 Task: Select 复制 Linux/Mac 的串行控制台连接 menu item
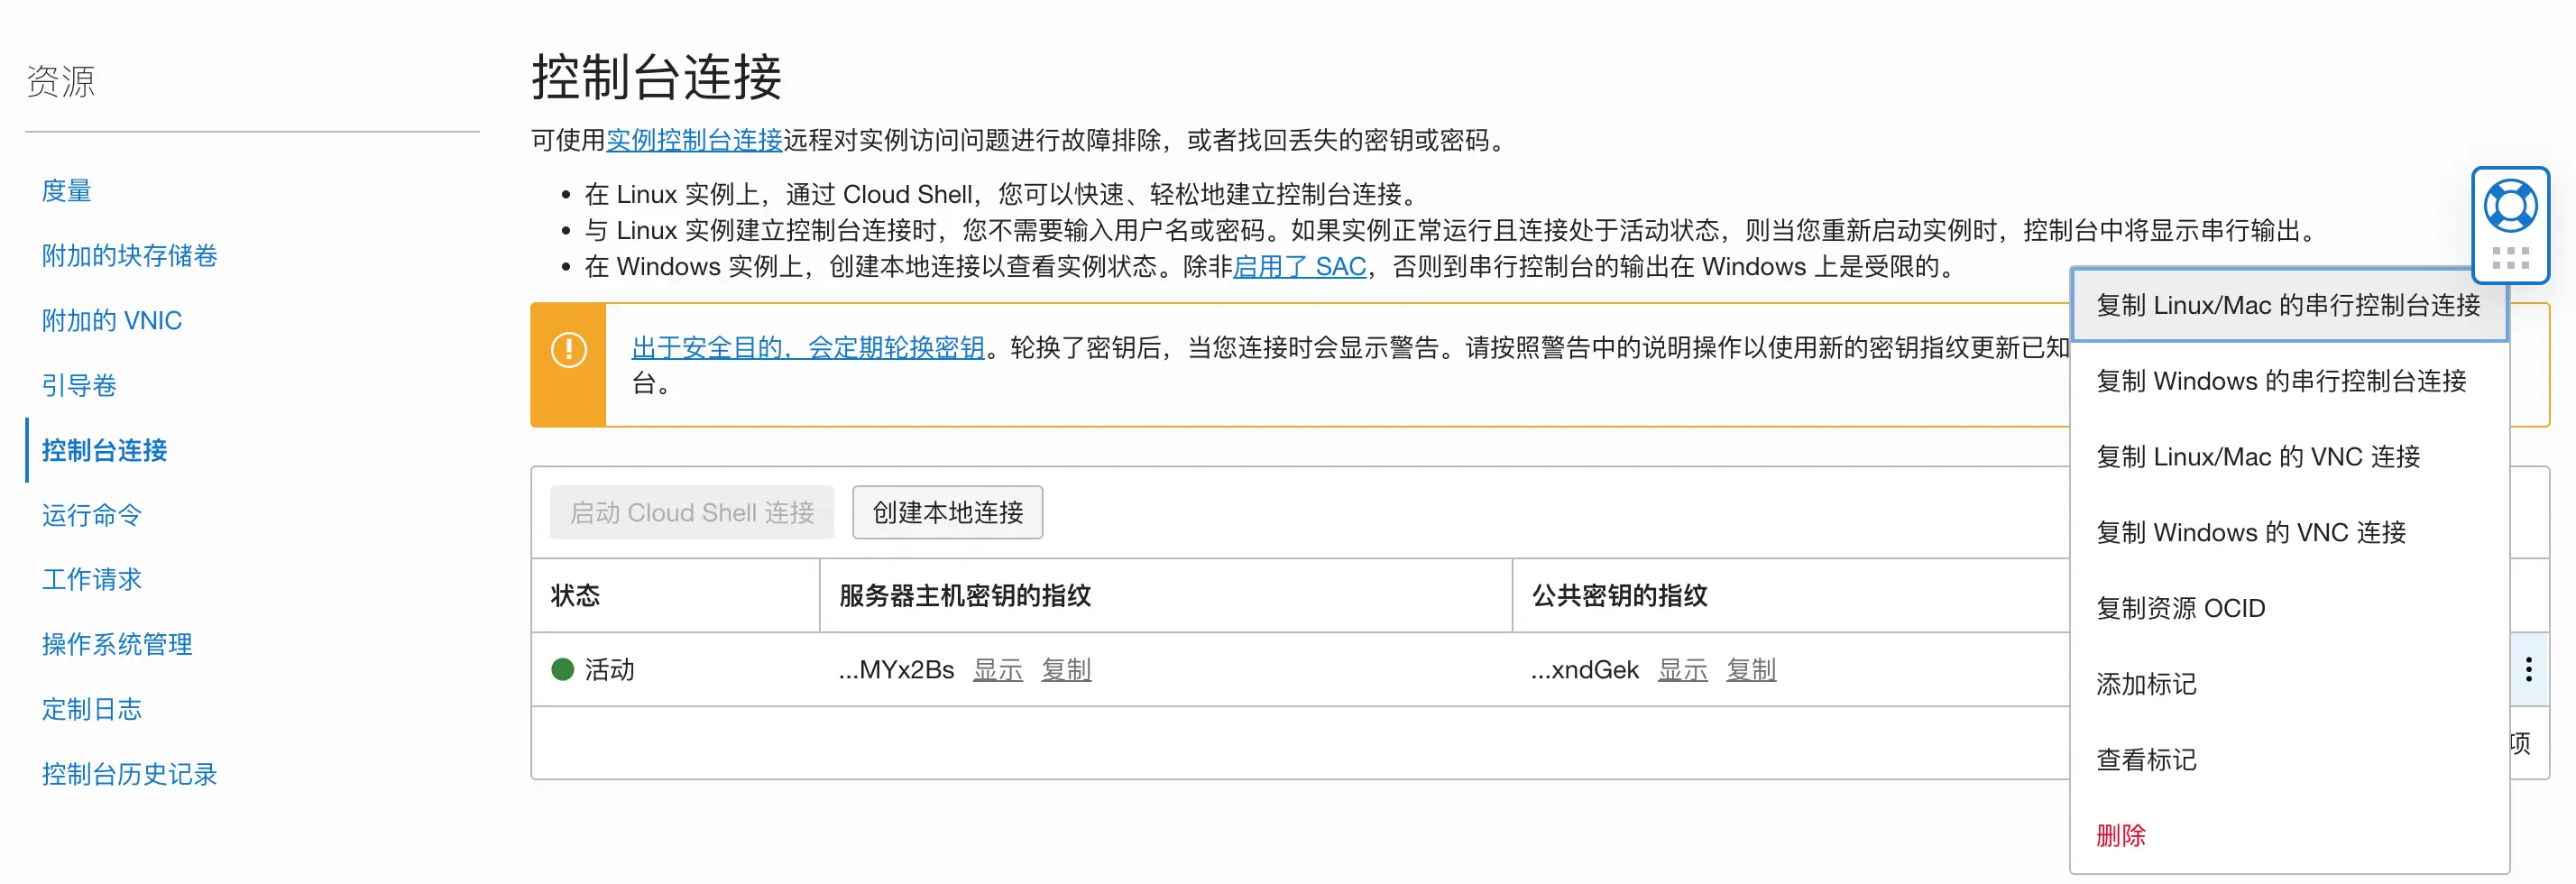click(x=2287, y=305)
